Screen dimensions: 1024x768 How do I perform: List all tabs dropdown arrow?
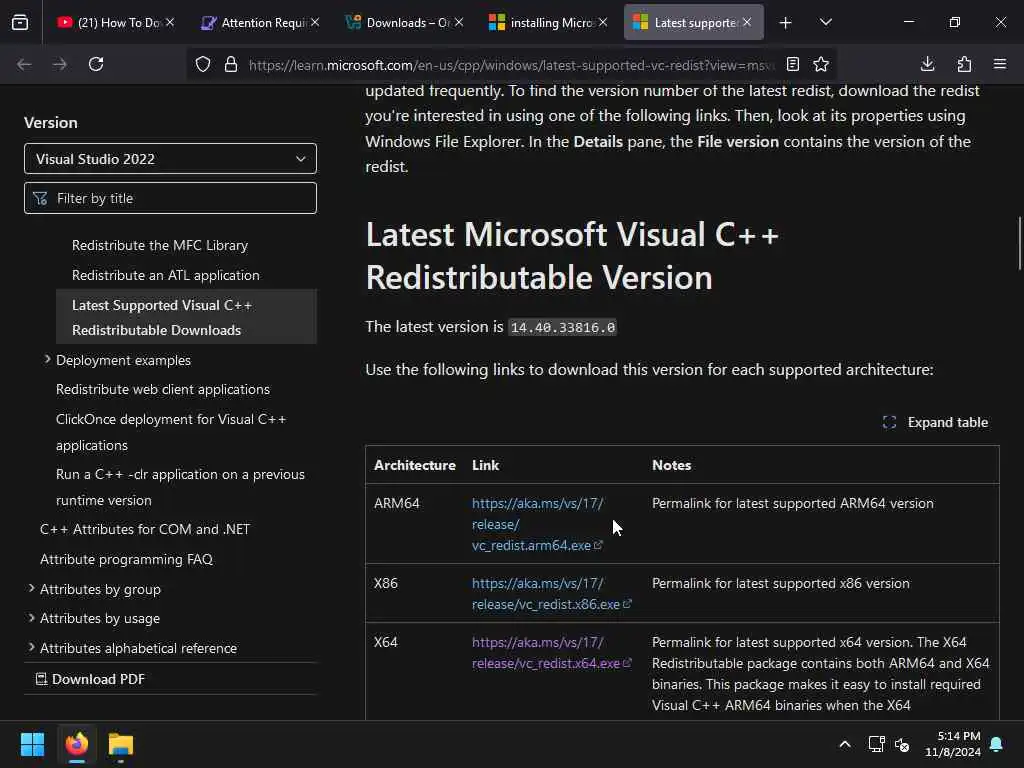pyautogui.click(x=826, y=22)
